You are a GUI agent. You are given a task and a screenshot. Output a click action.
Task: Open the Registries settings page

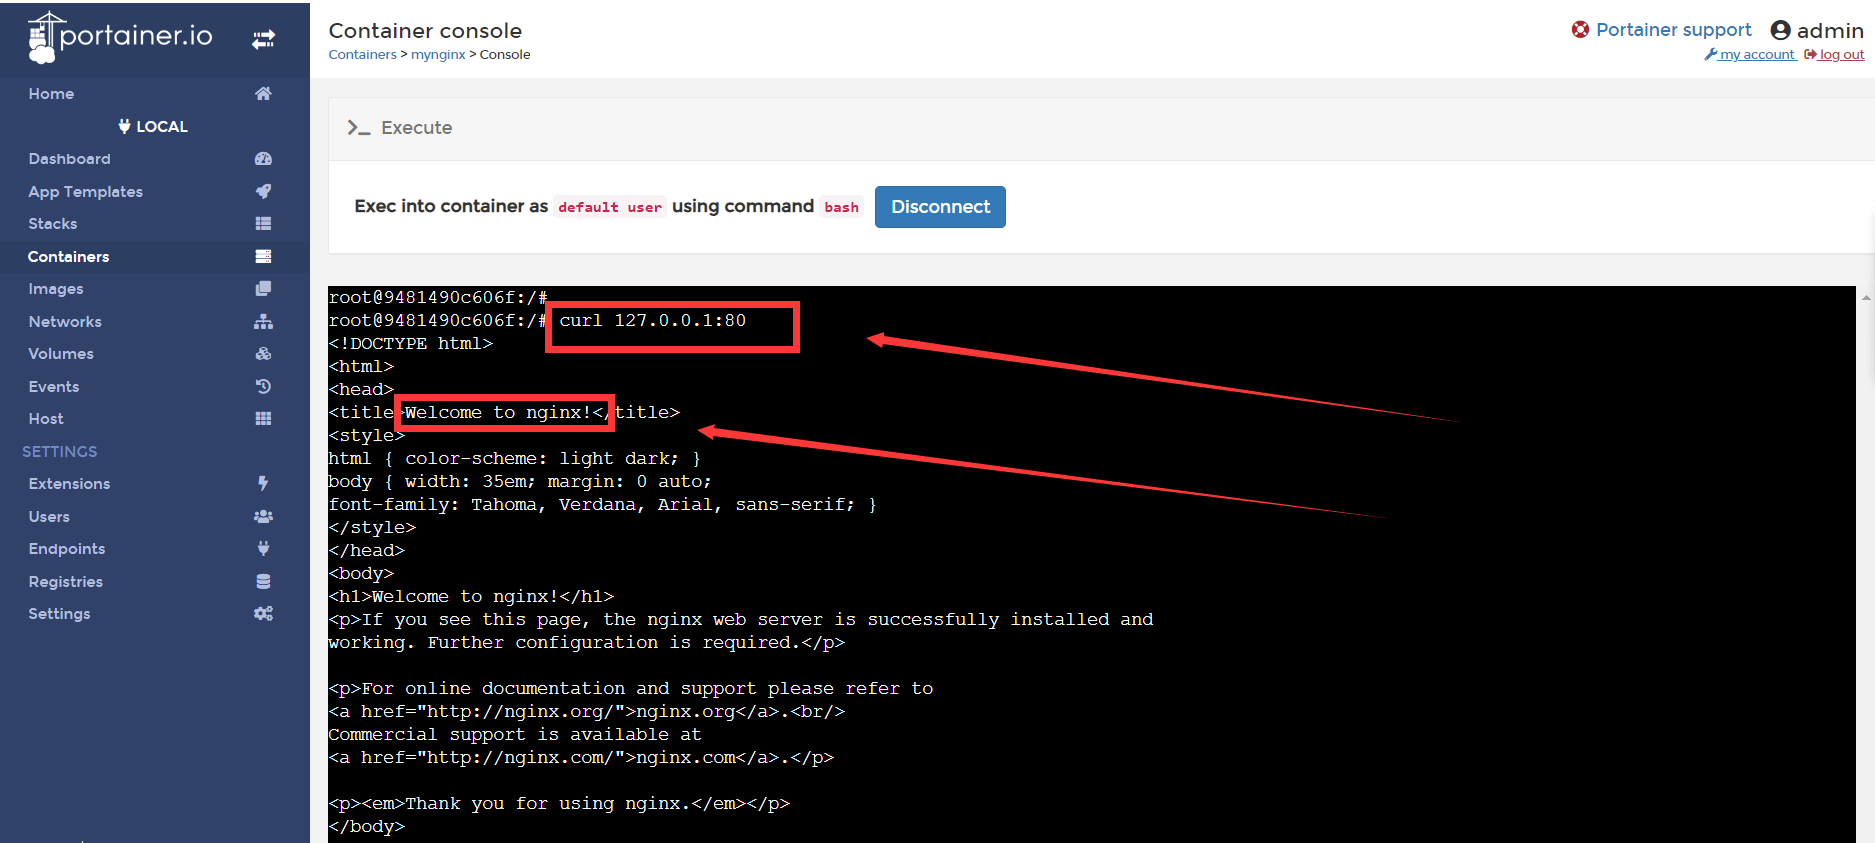tap(66, 581)
